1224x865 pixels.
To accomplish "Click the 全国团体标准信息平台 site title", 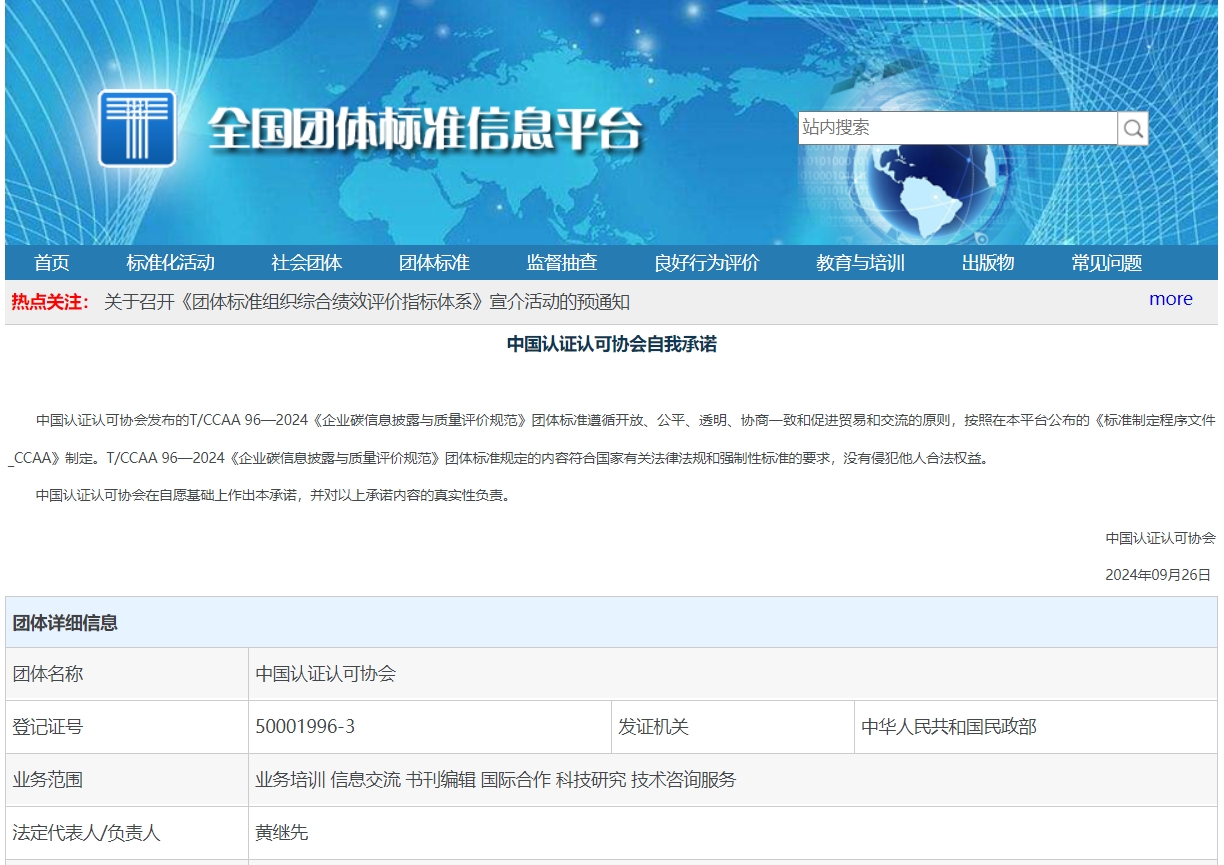I will pyautogui.click(x=425, y=130).
